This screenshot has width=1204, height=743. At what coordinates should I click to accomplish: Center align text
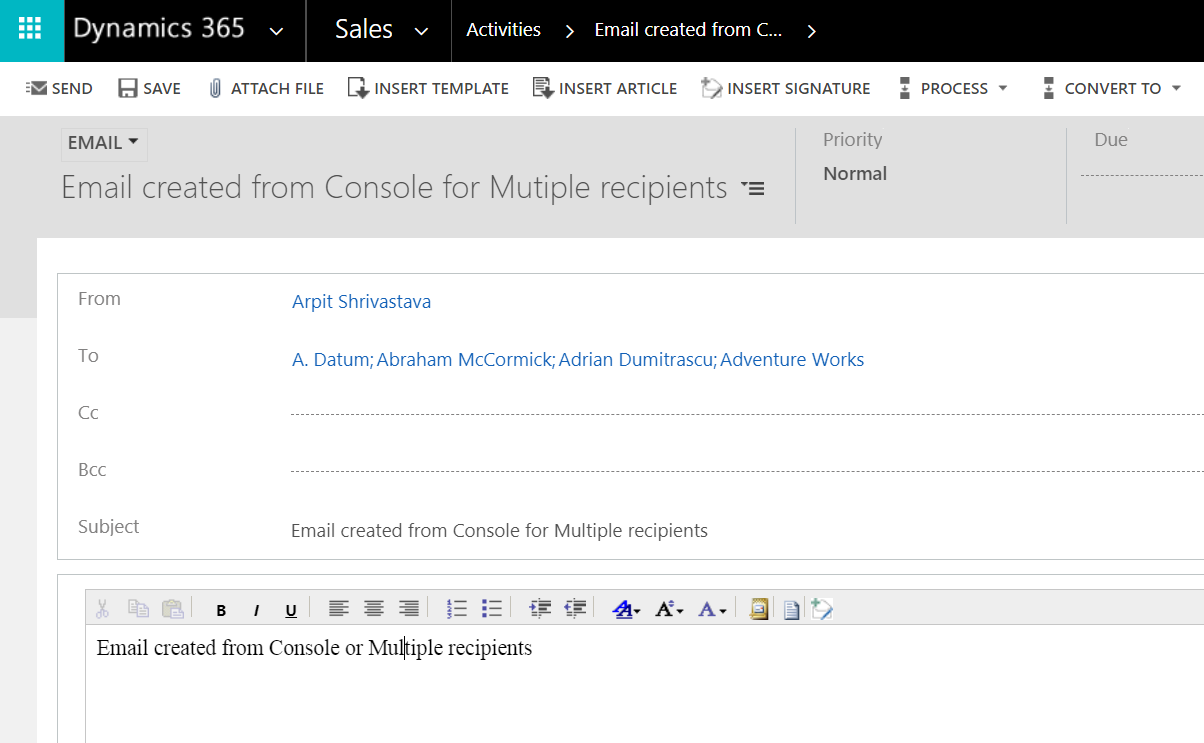374,608
